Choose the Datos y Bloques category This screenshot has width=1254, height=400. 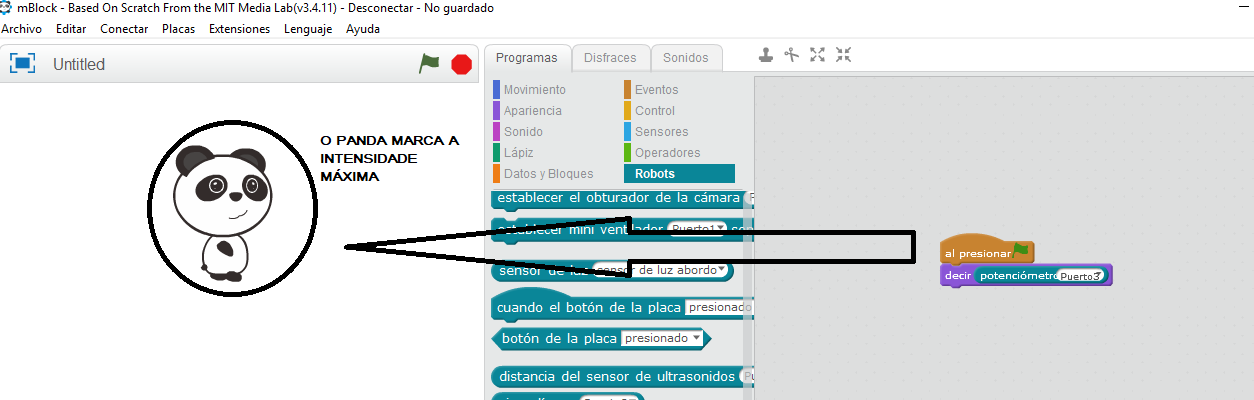tap(548, 174)
